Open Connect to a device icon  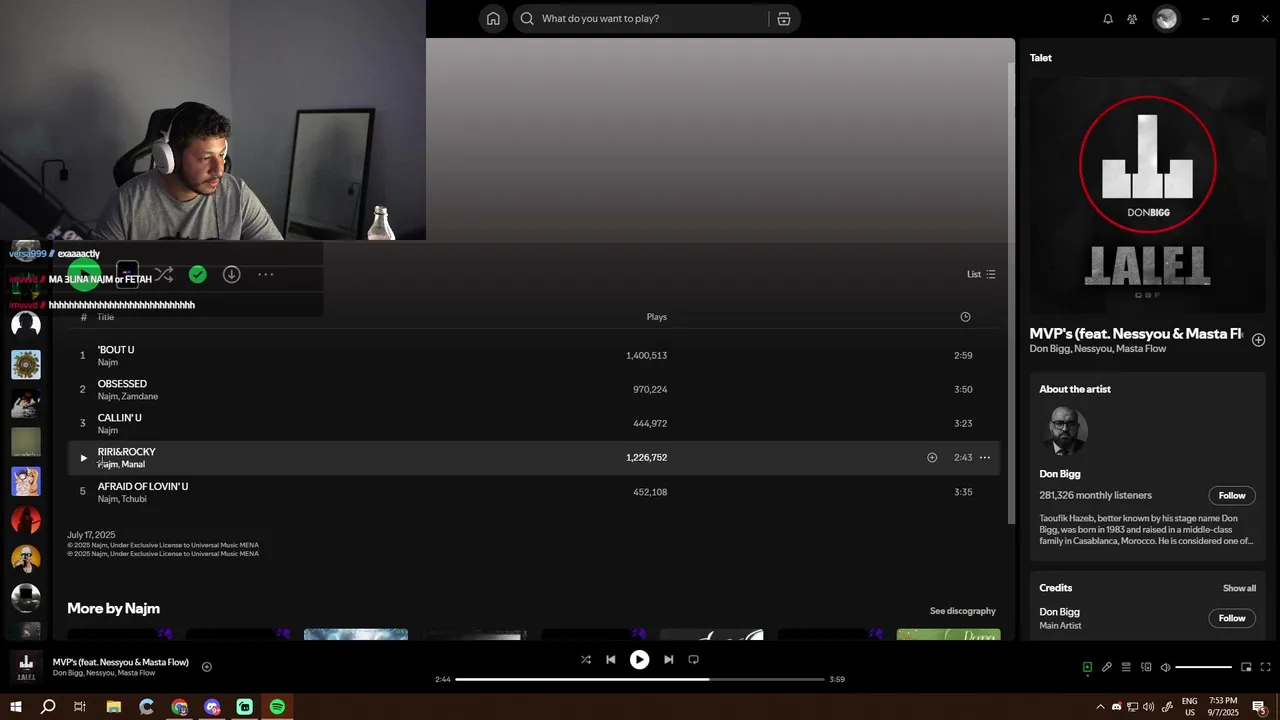[x=1146, y=667]
